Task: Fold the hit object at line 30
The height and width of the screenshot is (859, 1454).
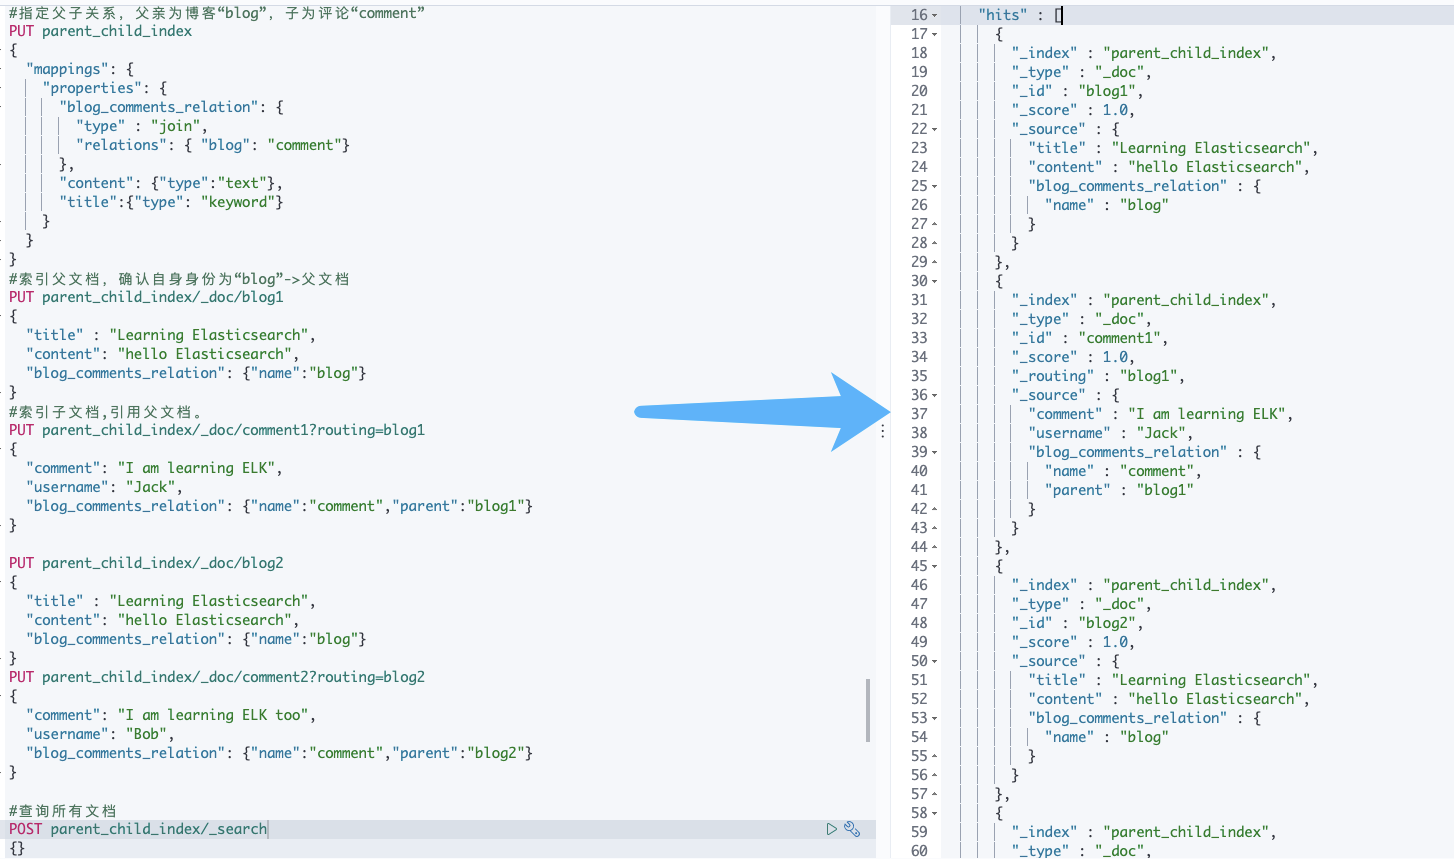Action: (x=935, y=281)
